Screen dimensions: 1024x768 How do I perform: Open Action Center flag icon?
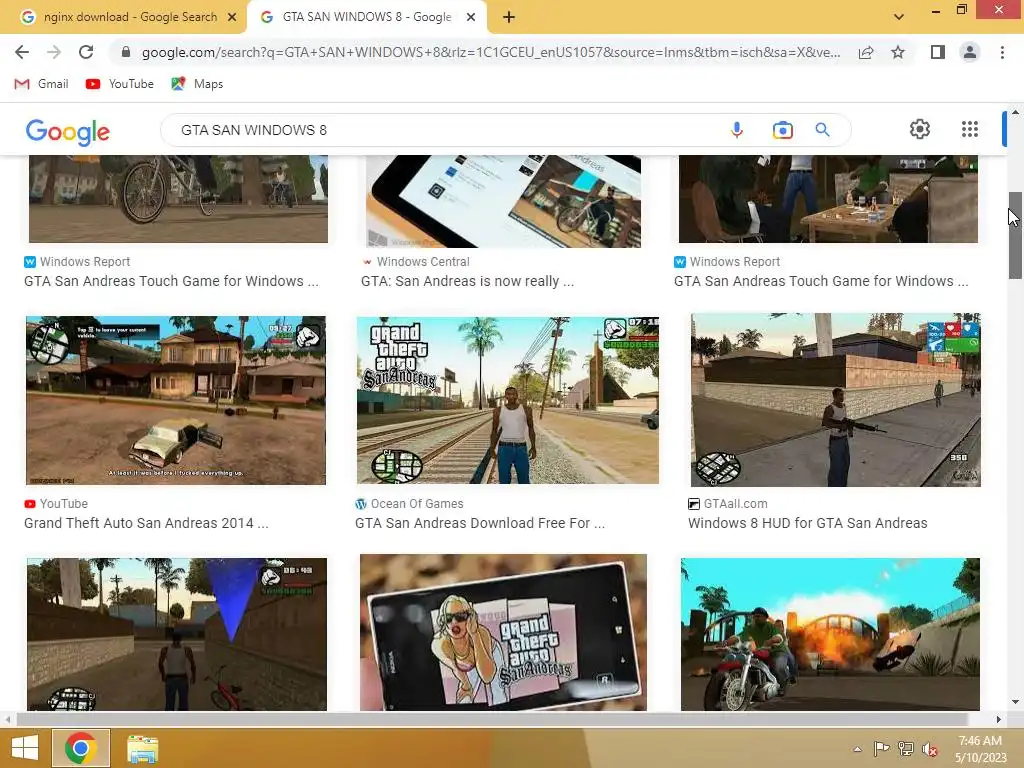[x=881, y=748]
